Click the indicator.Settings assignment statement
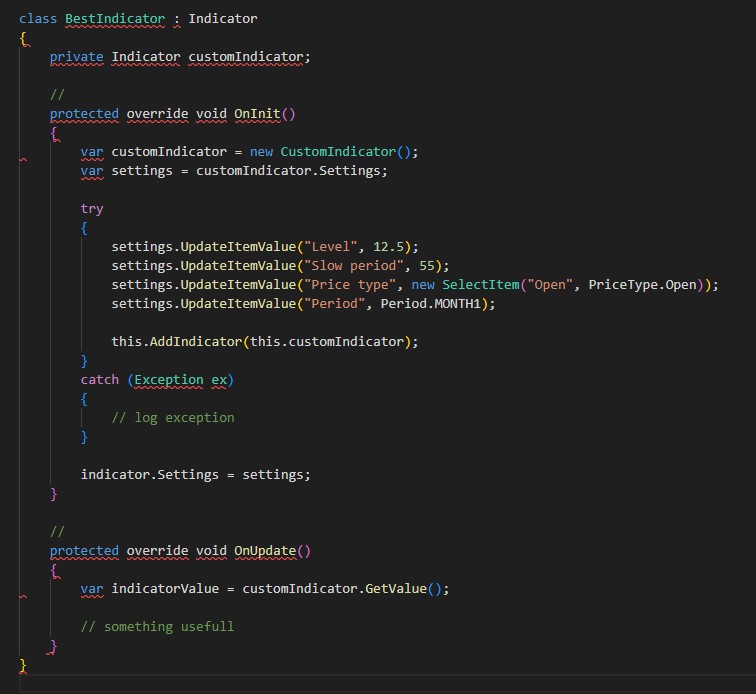This screenshot has height=694, width=756. tap(196, 474)
